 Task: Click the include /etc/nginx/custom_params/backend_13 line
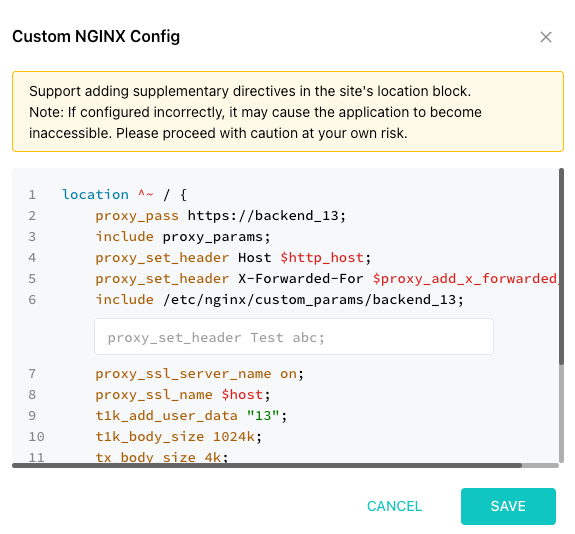[279, 300]
